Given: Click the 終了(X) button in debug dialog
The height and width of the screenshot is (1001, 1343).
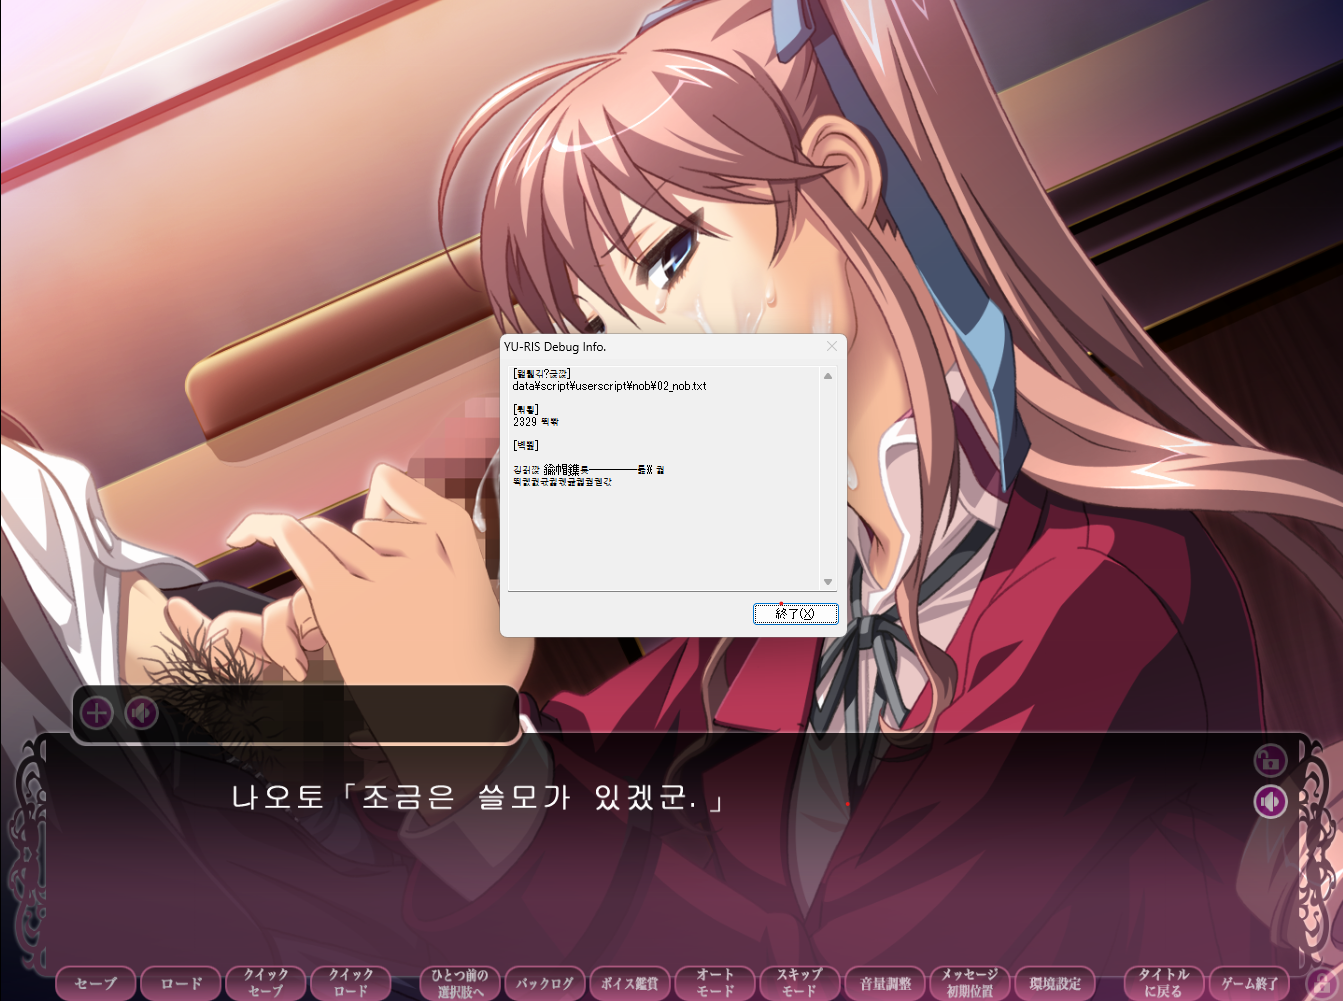Looking at the screenshot, I should point(795,613).
